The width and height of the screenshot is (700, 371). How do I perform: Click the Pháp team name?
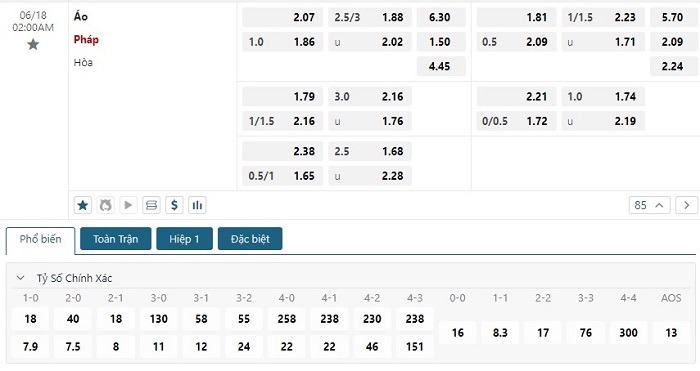pos(86,39)
